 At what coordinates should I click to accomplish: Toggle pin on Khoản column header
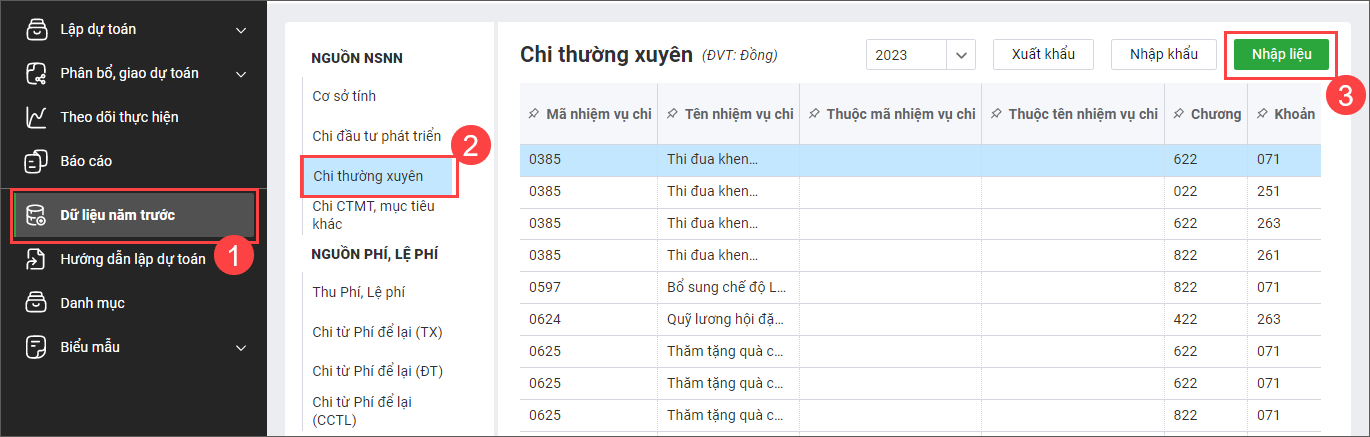click(x=1262, y=114)
